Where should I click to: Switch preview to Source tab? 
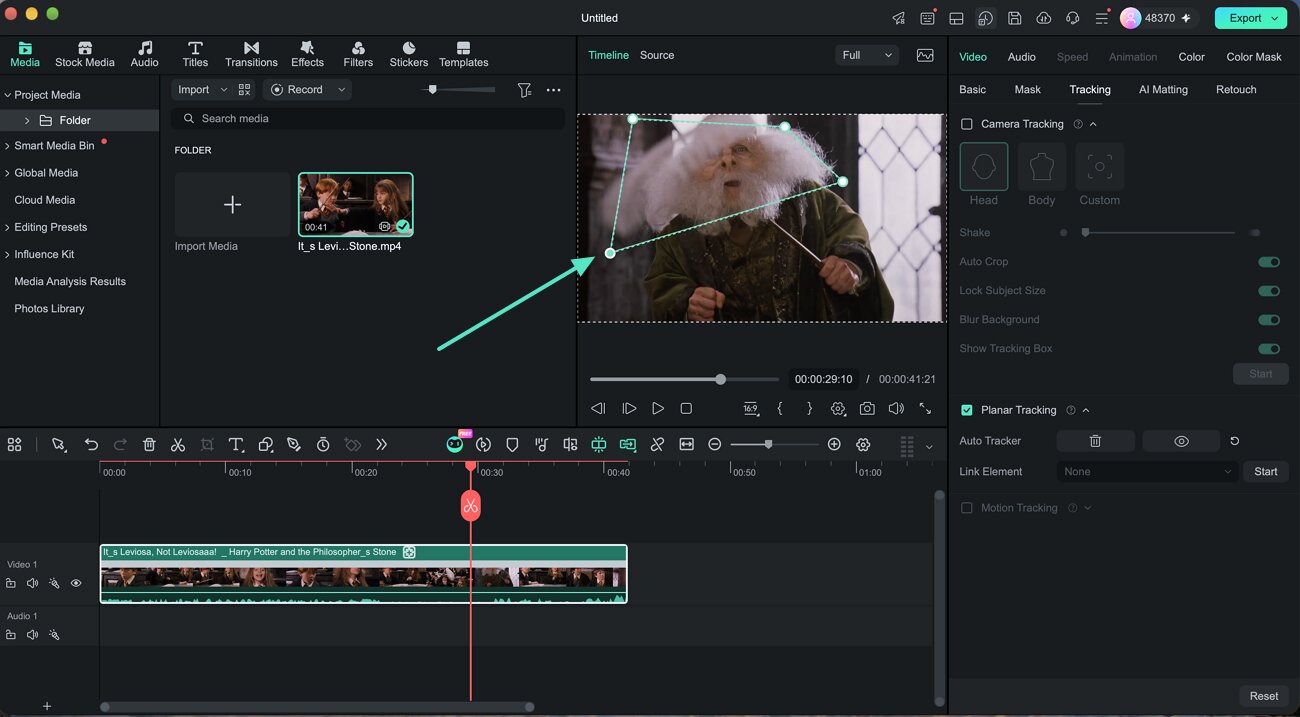click(x=657, y=55)
